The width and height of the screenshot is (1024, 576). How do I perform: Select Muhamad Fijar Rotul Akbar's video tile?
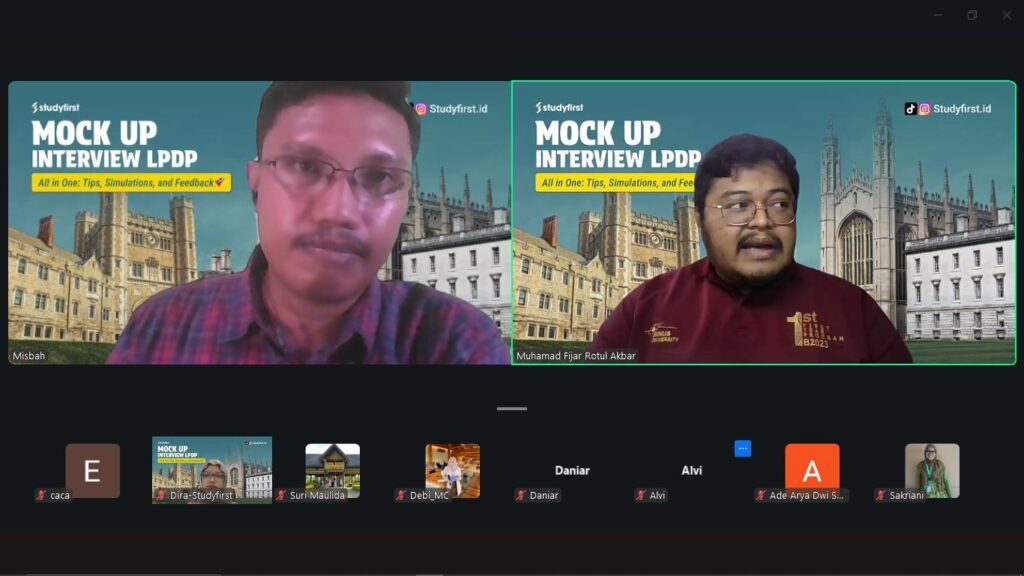(x=763, y=222)
